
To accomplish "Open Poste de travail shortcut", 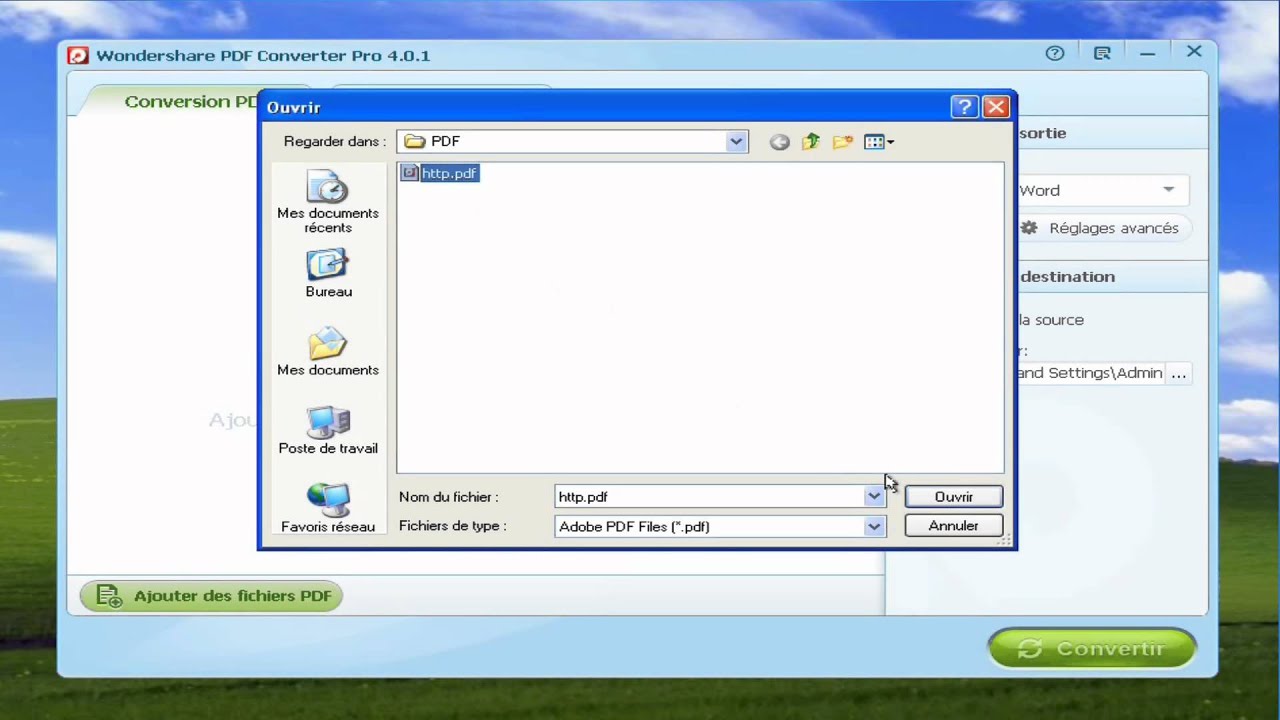I will pos(328,430).
